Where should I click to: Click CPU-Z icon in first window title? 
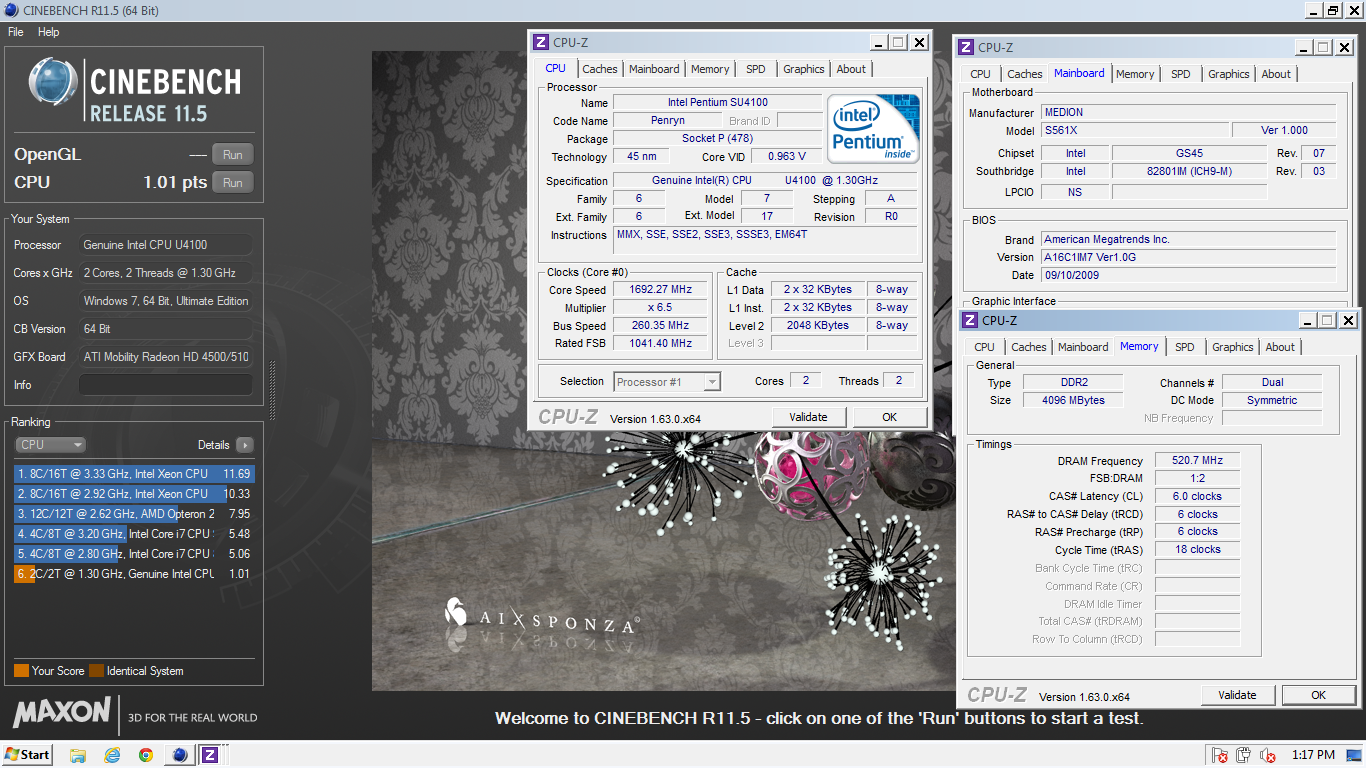(x=541, y=42)
